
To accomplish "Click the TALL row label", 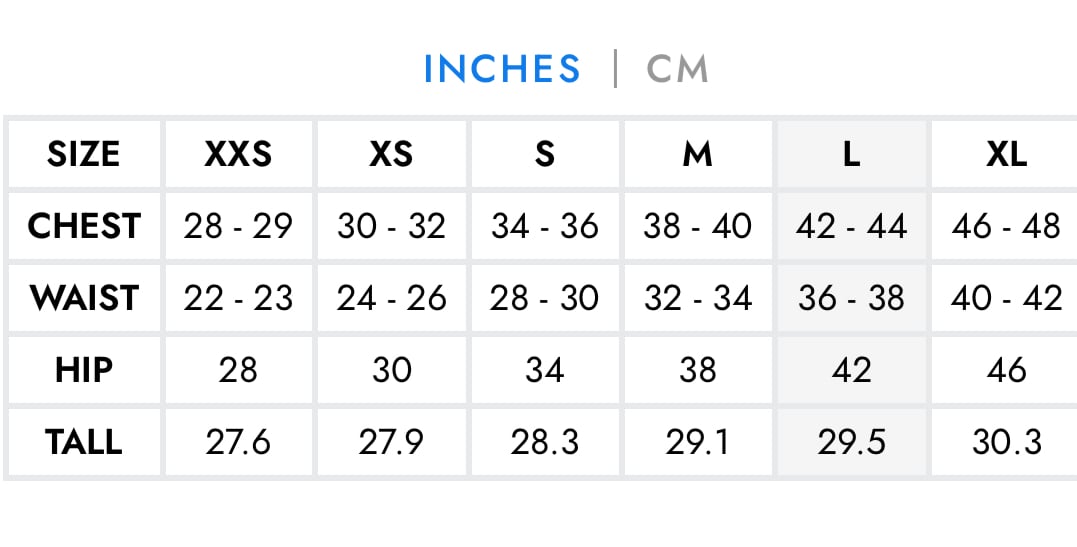I will point(84,442).
